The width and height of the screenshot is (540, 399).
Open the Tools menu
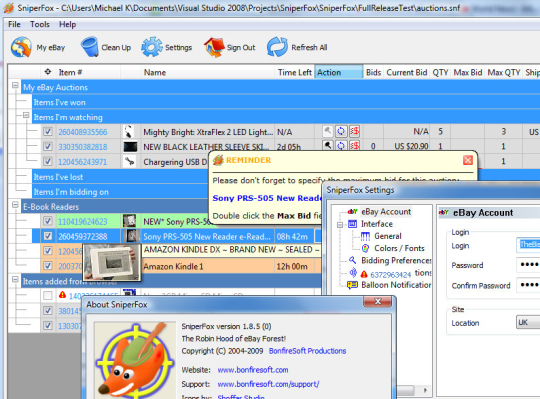[40, 24]
